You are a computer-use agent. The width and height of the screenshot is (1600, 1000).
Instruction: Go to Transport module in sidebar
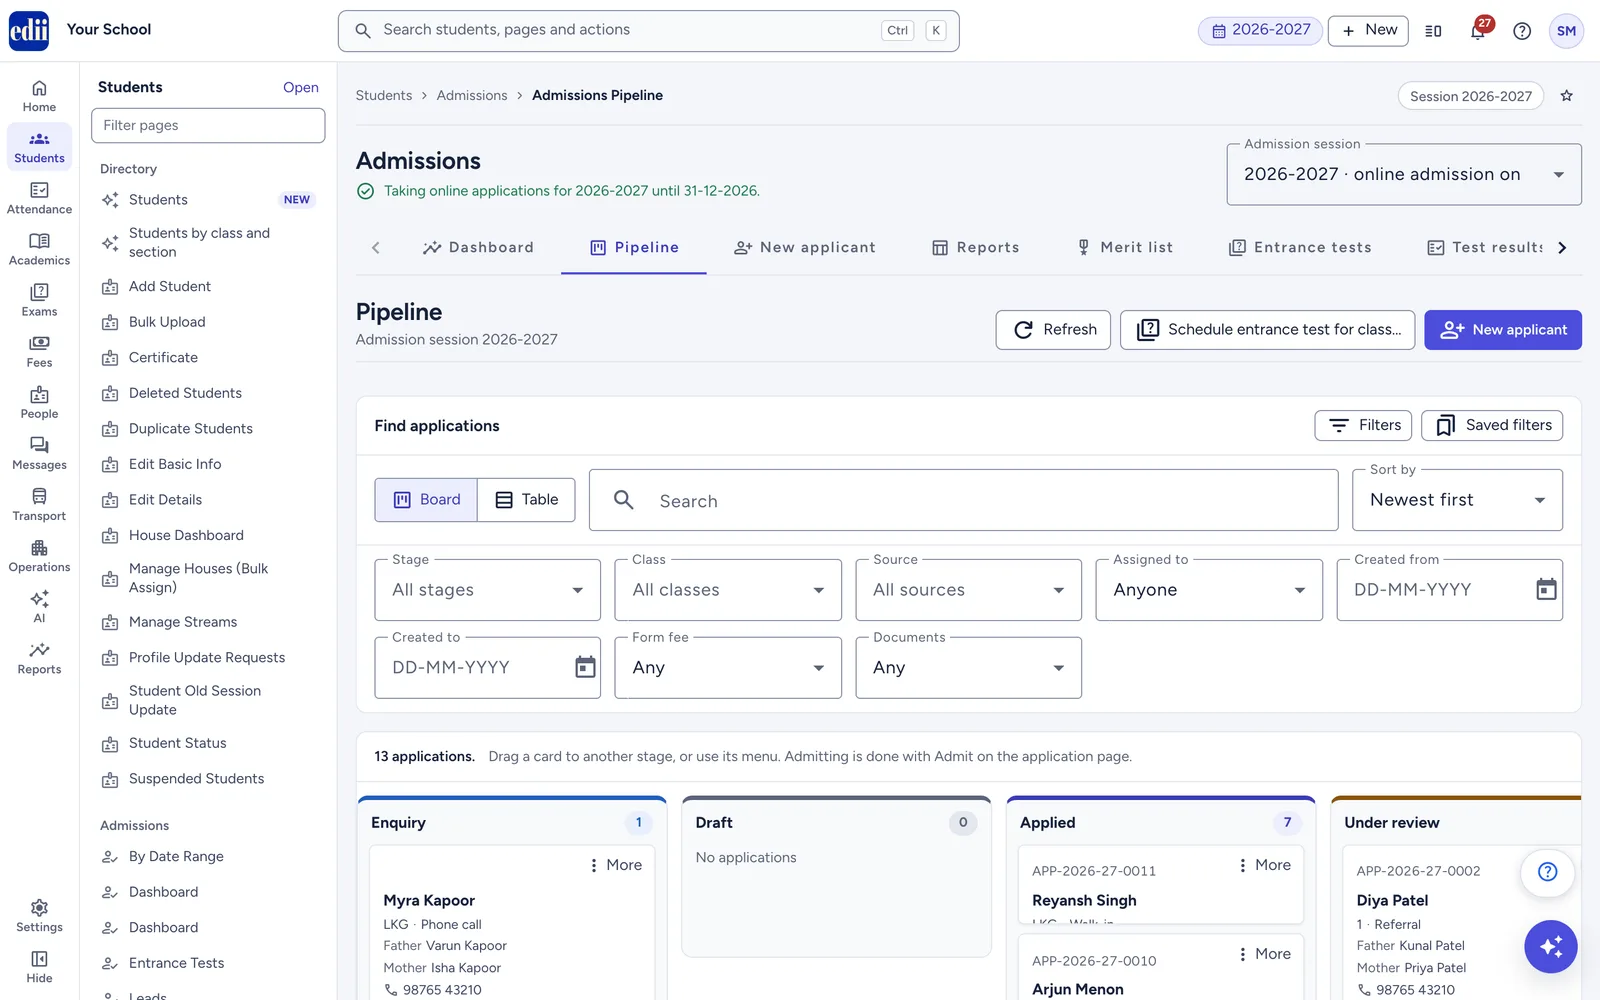pyautogui.click(x=39, y=505)
